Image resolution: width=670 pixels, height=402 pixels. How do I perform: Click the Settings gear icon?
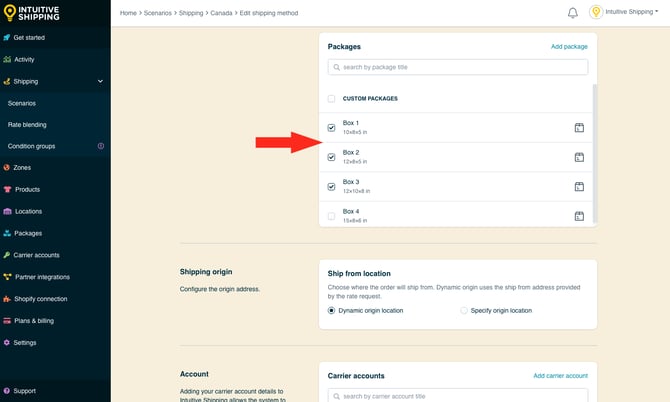pos(6,343)
